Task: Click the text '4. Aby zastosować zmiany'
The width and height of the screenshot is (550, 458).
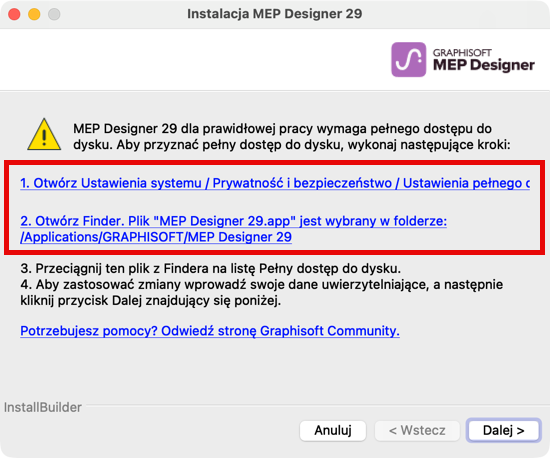Action: 261,292
